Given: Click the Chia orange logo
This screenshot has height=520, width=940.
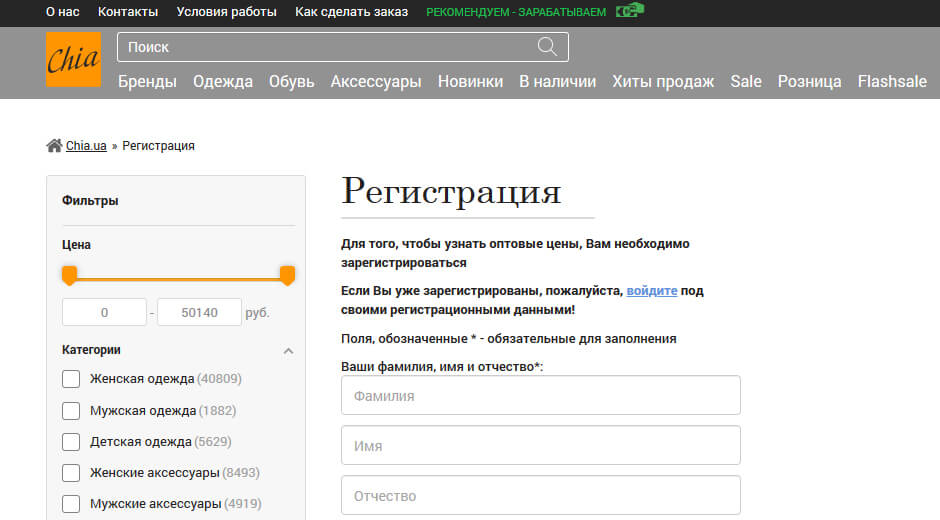Looking at the screenshot, I should 73,60.
